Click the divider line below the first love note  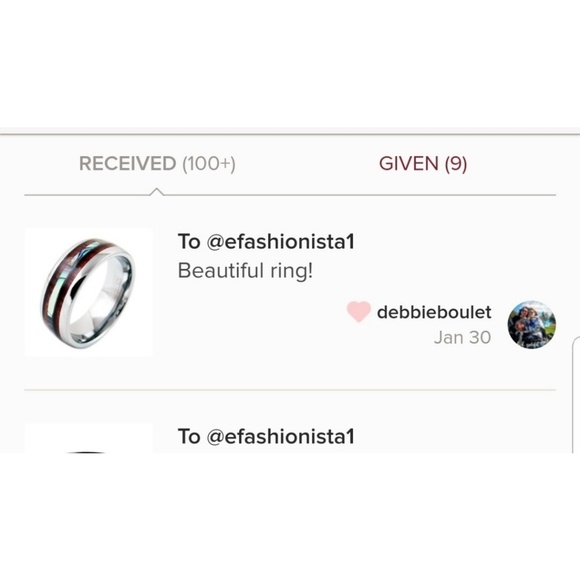[290, 390]
